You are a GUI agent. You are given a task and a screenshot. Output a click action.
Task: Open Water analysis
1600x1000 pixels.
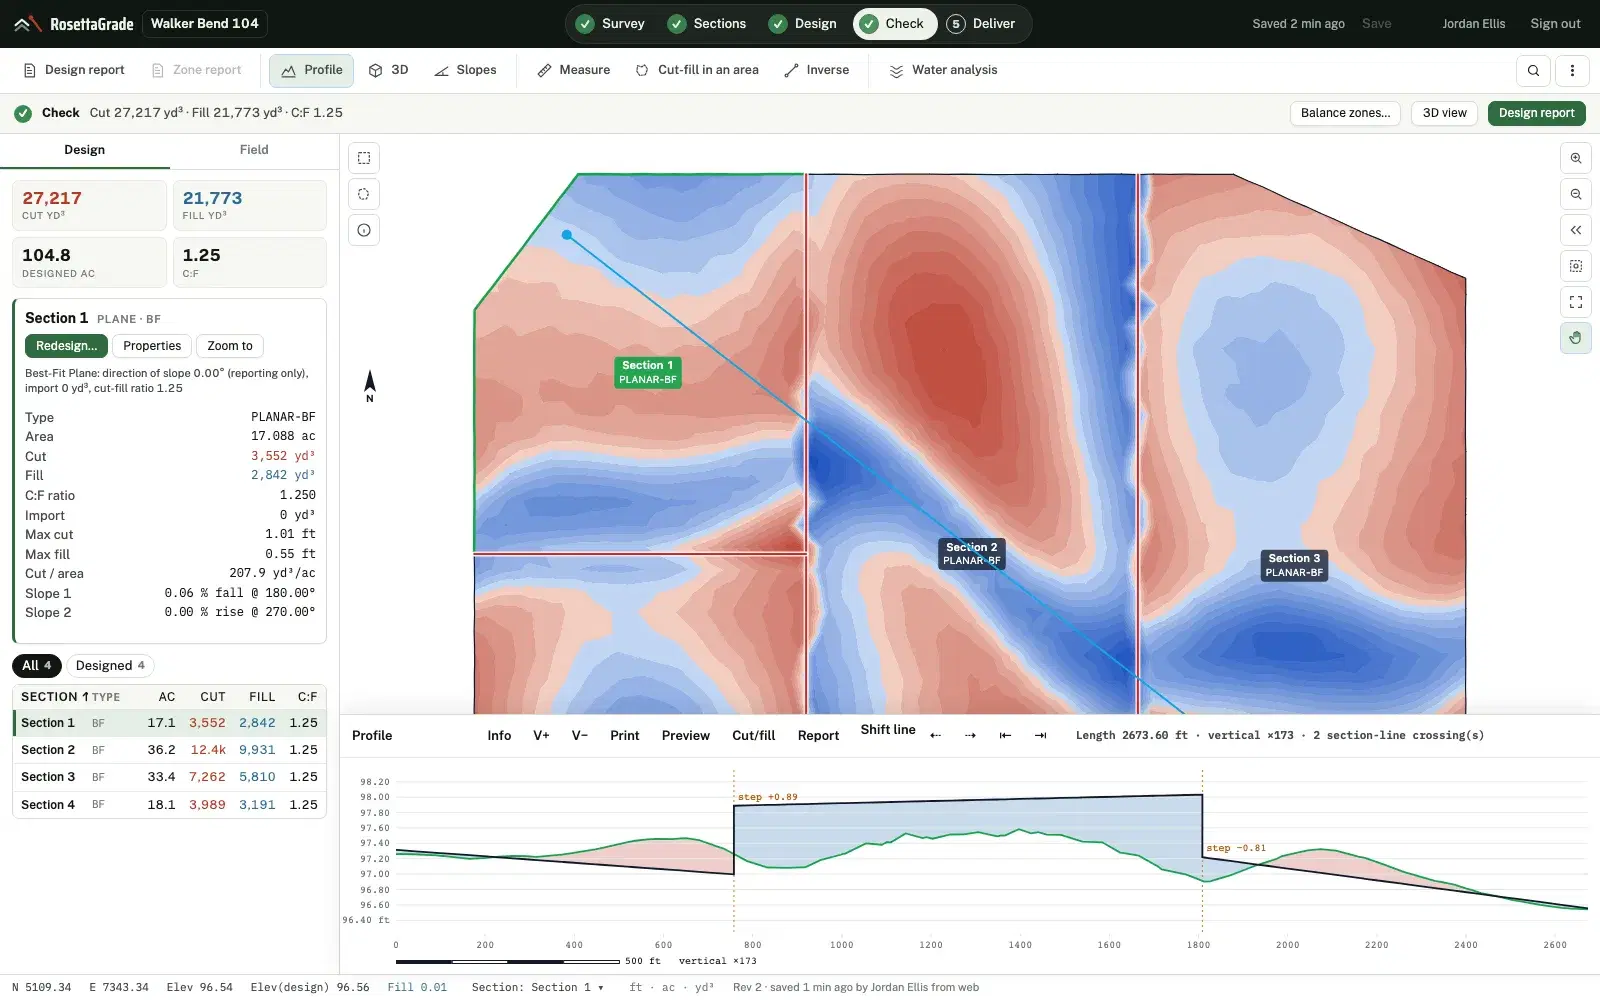click(x=943, y=70)
